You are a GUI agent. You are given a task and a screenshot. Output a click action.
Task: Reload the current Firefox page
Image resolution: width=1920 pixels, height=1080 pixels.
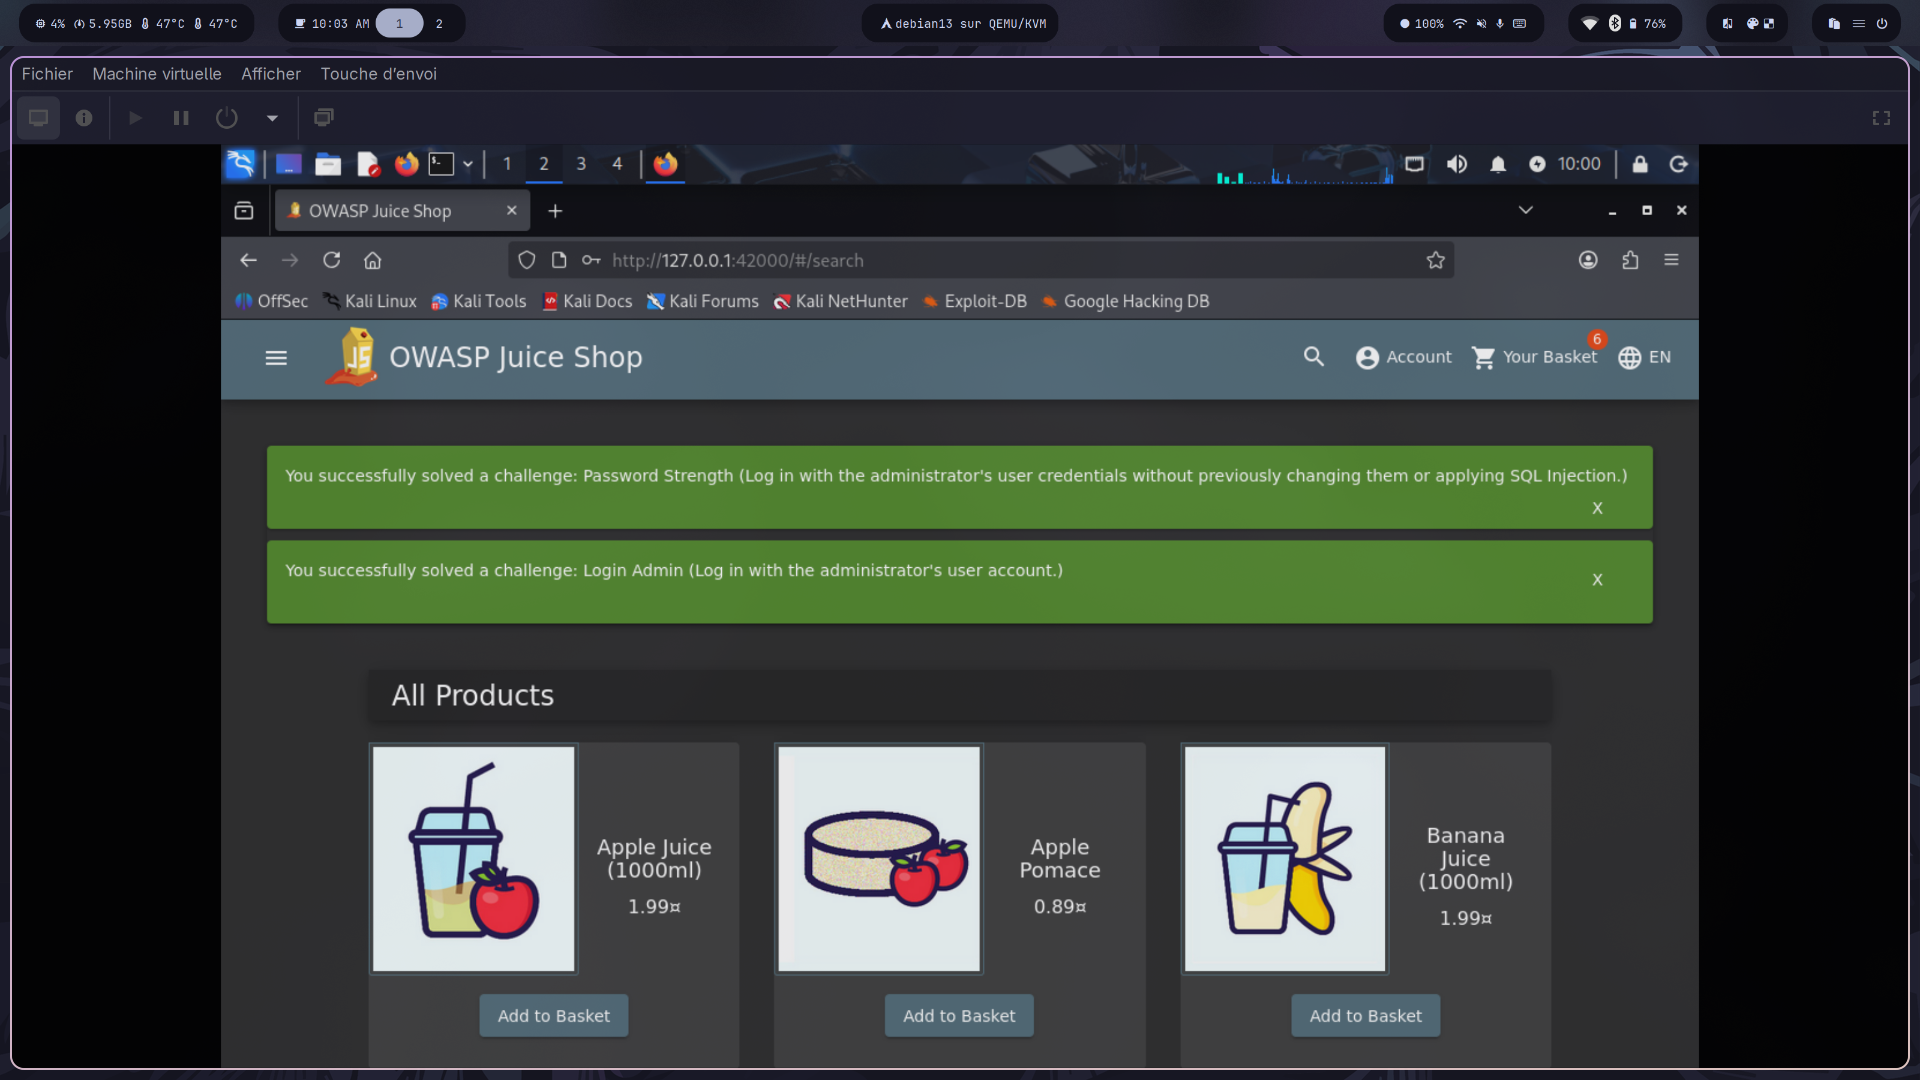(332, 260)
